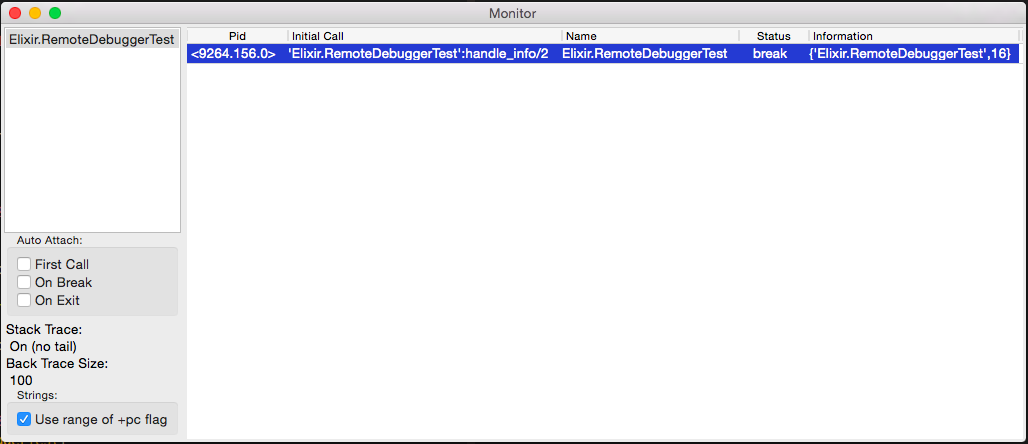Click the break status cell in process row
1028x444 pixels.
tap(770, 54)
